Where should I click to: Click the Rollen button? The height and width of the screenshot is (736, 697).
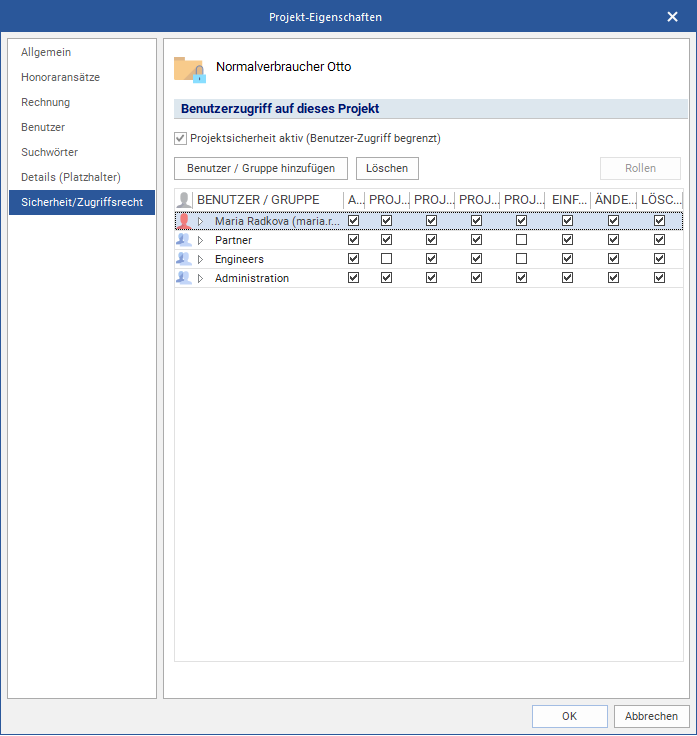coord(640,169)
